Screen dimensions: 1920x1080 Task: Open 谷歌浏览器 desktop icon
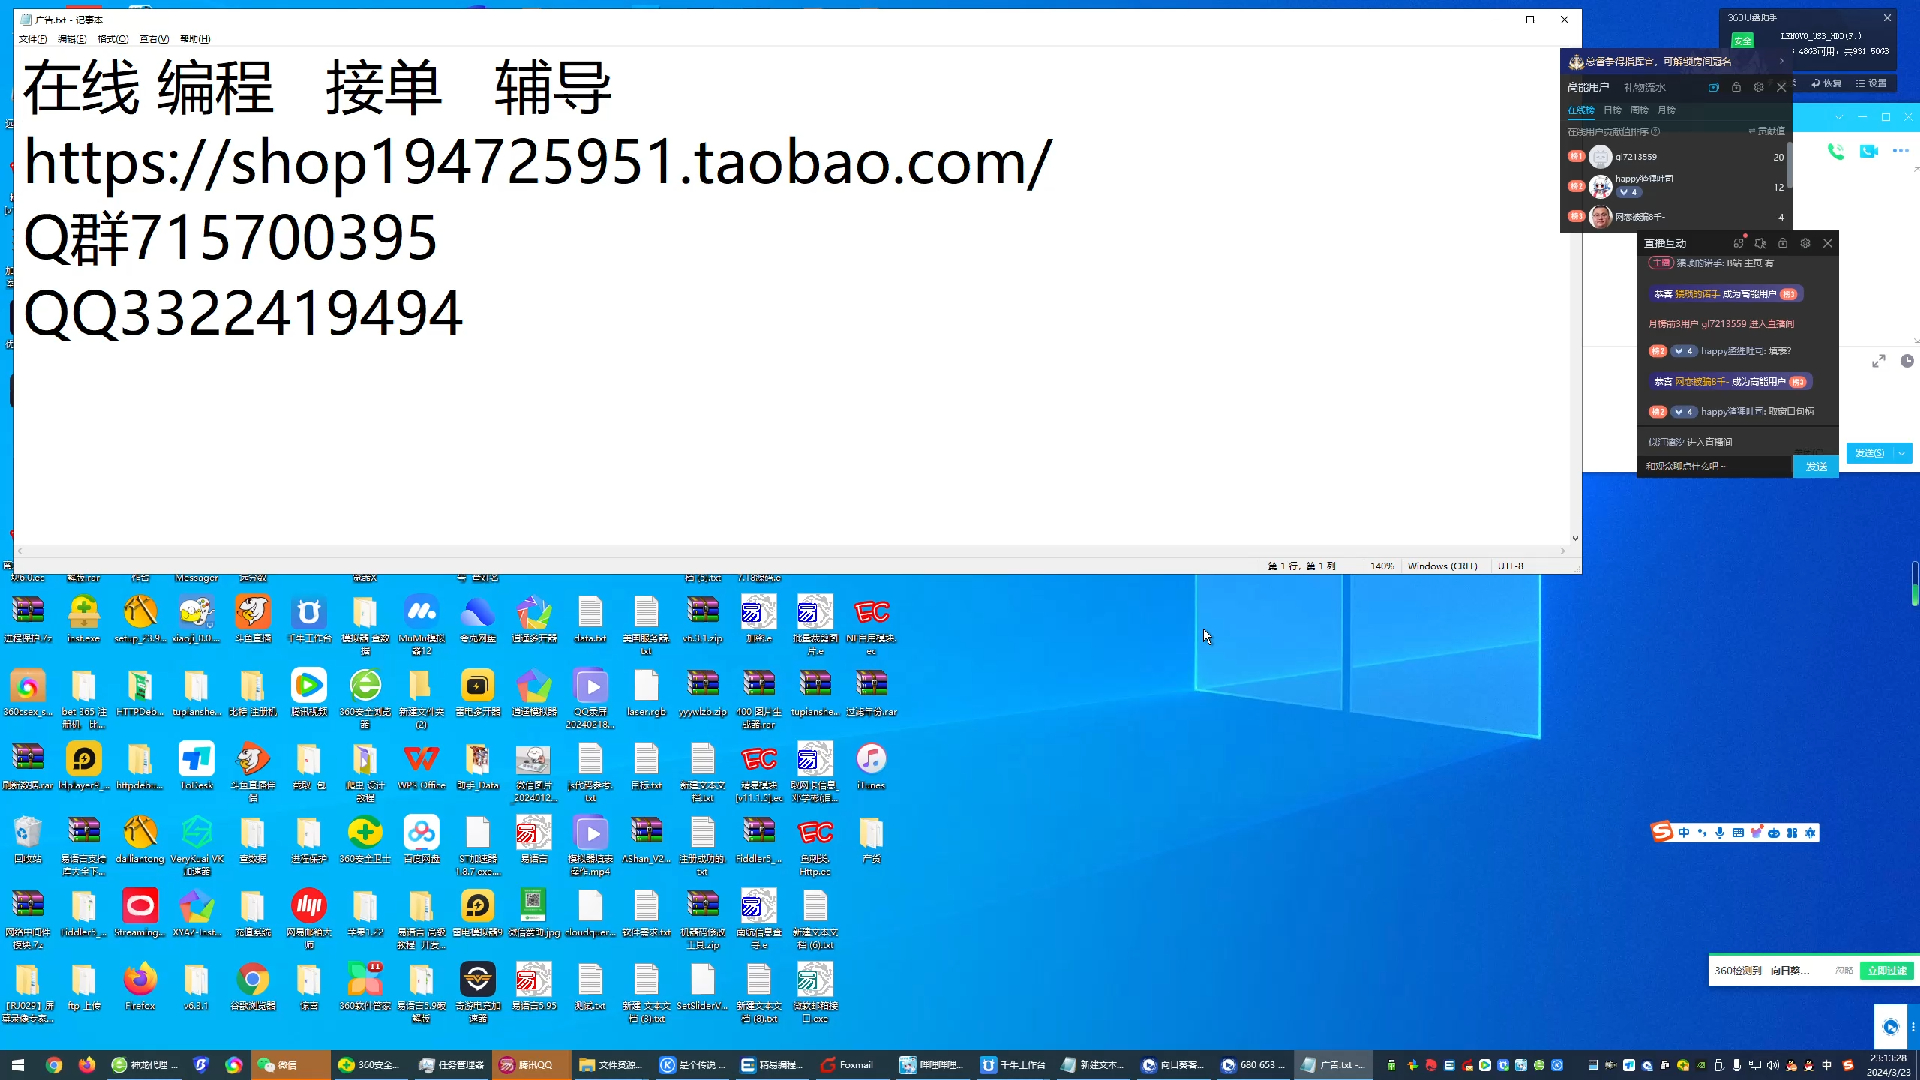pos(253,986)
